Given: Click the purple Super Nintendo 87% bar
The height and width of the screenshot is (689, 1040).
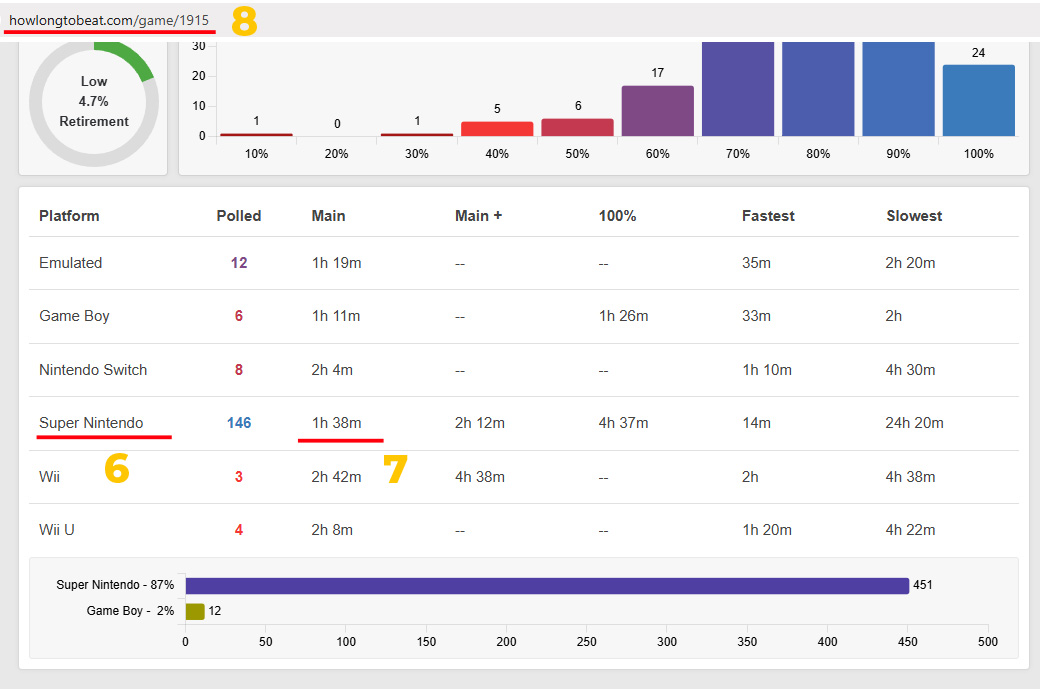Looking at the screenshot, I should pos(546,585).
